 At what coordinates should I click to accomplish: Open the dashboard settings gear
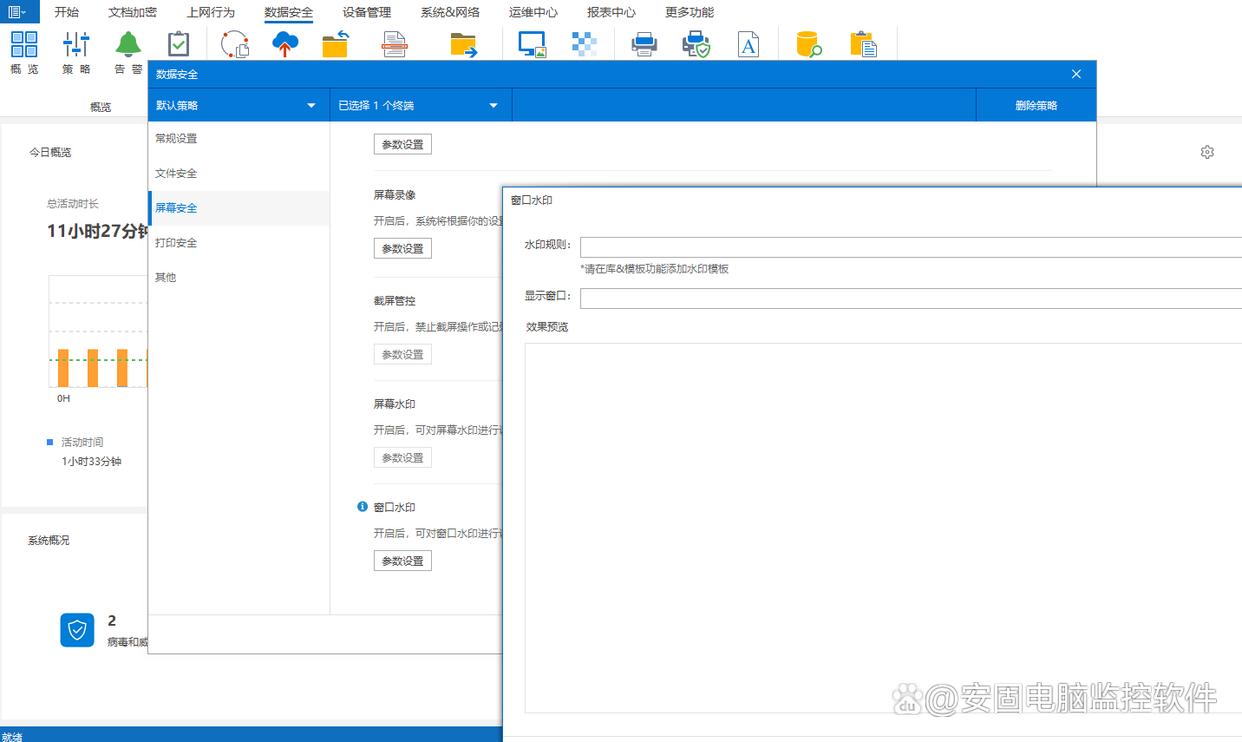1207,152
